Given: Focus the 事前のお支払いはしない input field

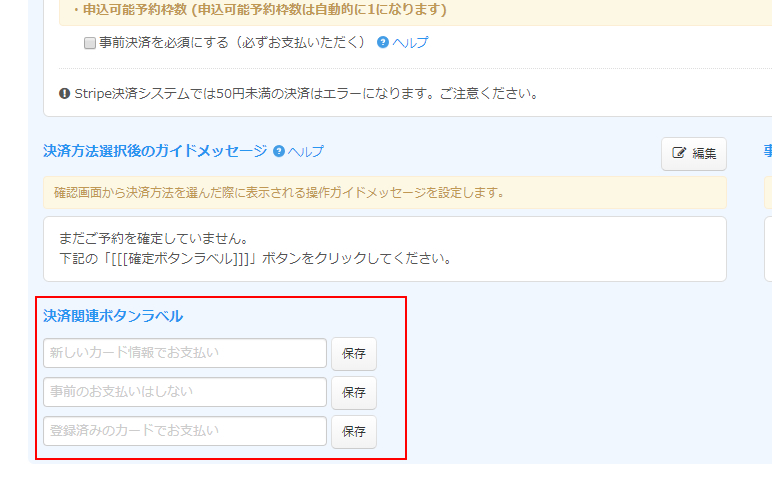Looking at the screenshot, I should (185, 392).
